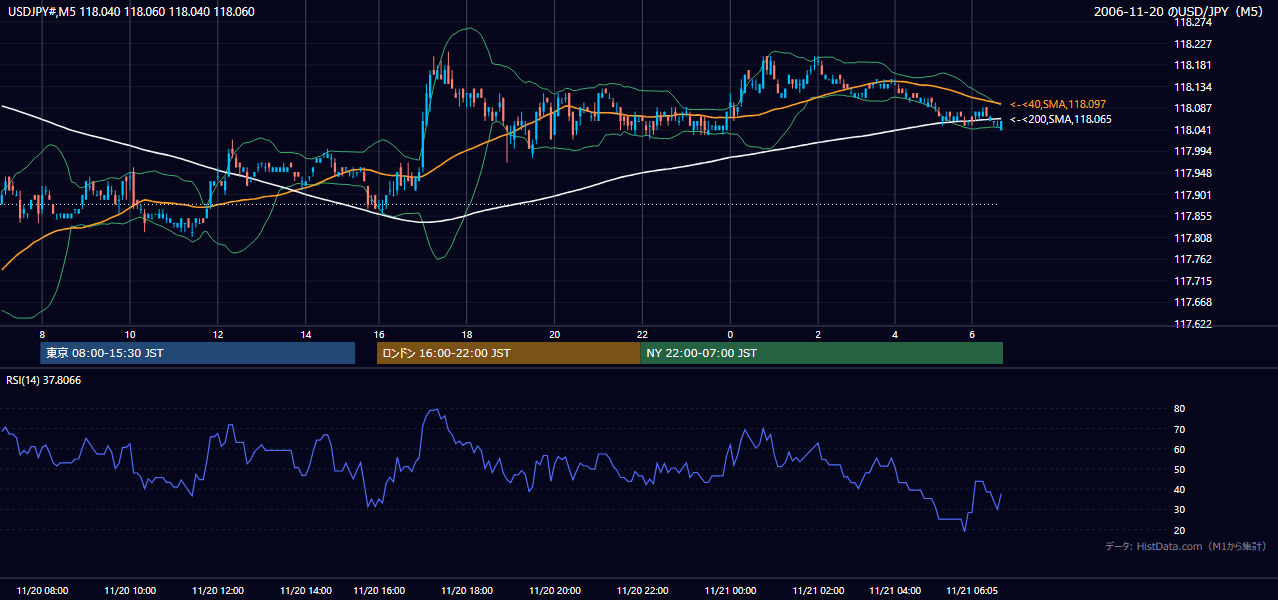
Task: Click the orange 40 SMA label 118.097
Action: pyautogui.click(x=1058, y=104)
